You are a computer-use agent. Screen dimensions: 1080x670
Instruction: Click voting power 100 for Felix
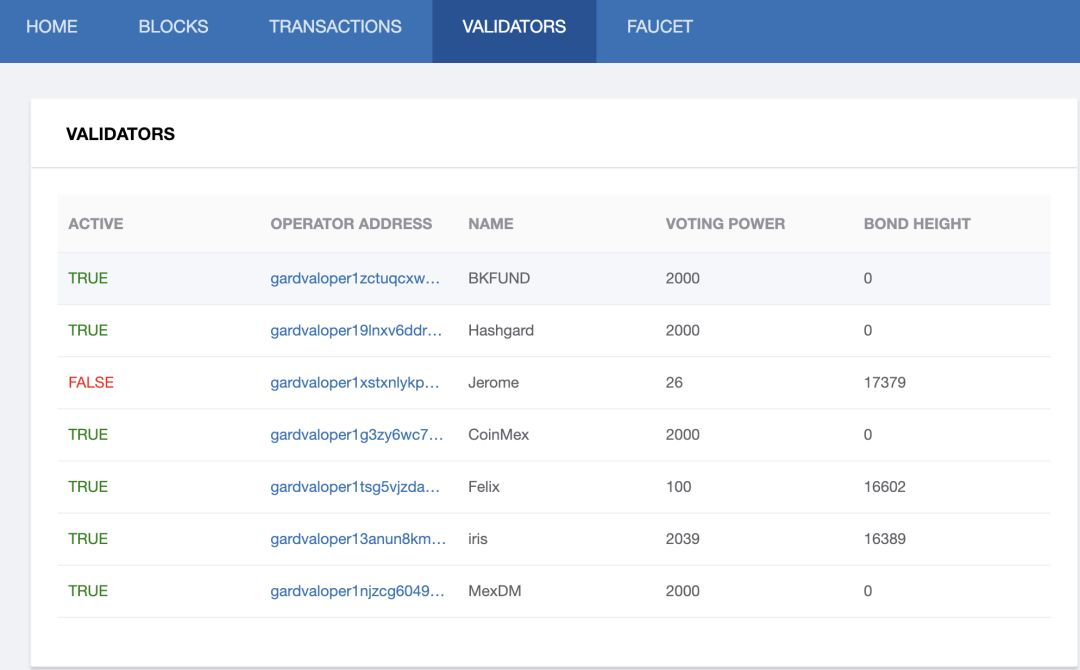(x=678, y=487)
